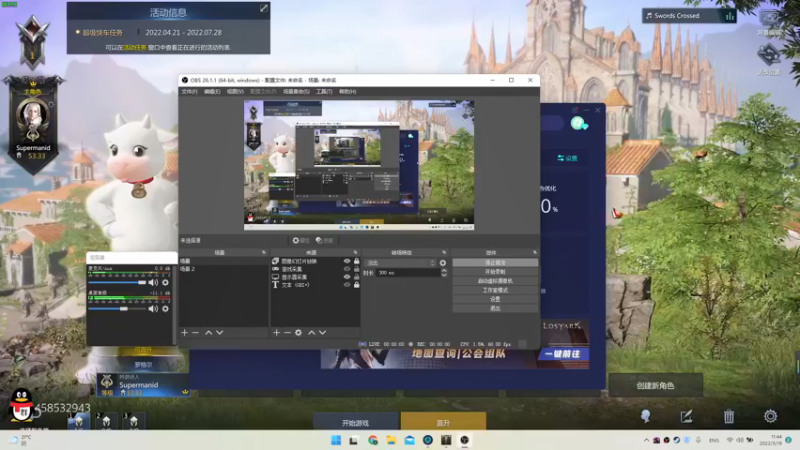The height and width of the screenshot is (450, 800).
Task: Remove selected source with minus icon
Action: pos(287,333)
